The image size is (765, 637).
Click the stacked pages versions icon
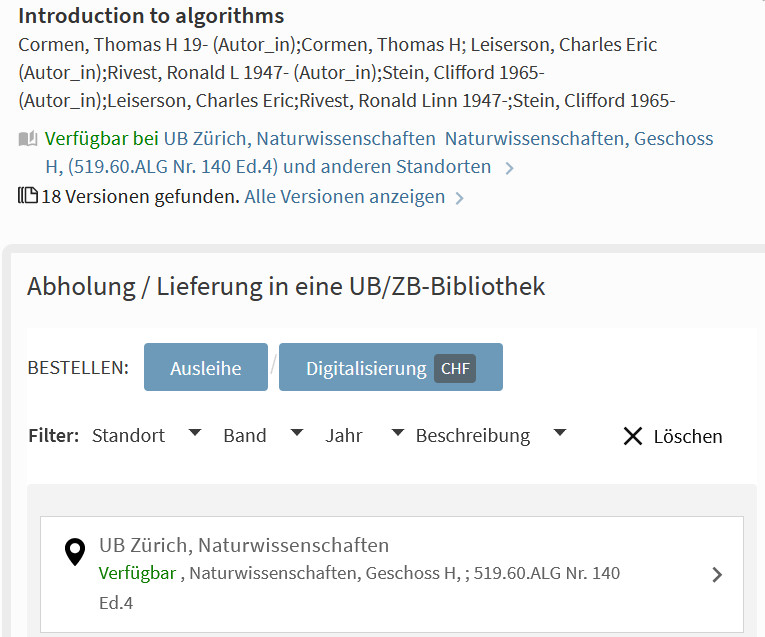coord(28,196)
